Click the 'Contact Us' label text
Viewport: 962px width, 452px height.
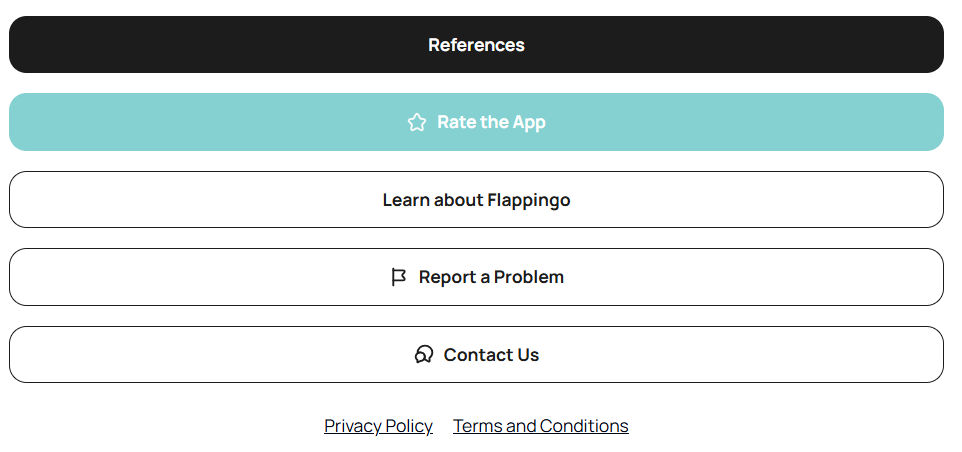point(491,355)
